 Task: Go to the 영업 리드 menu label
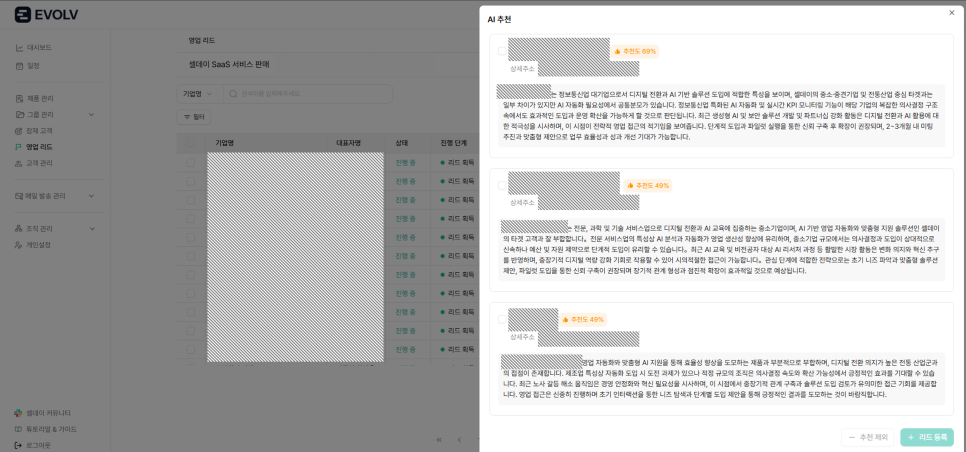click(x=39, y=147)
